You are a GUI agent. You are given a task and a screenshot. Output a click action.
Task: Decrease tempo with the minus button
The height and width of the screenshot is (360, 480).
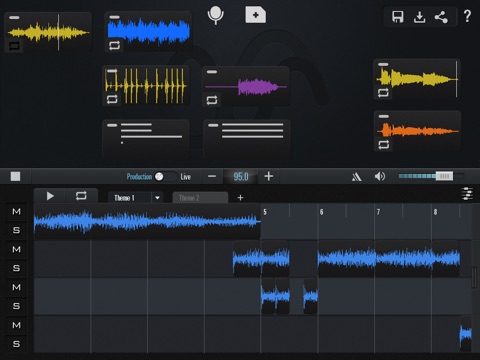(x=212, y=176)
